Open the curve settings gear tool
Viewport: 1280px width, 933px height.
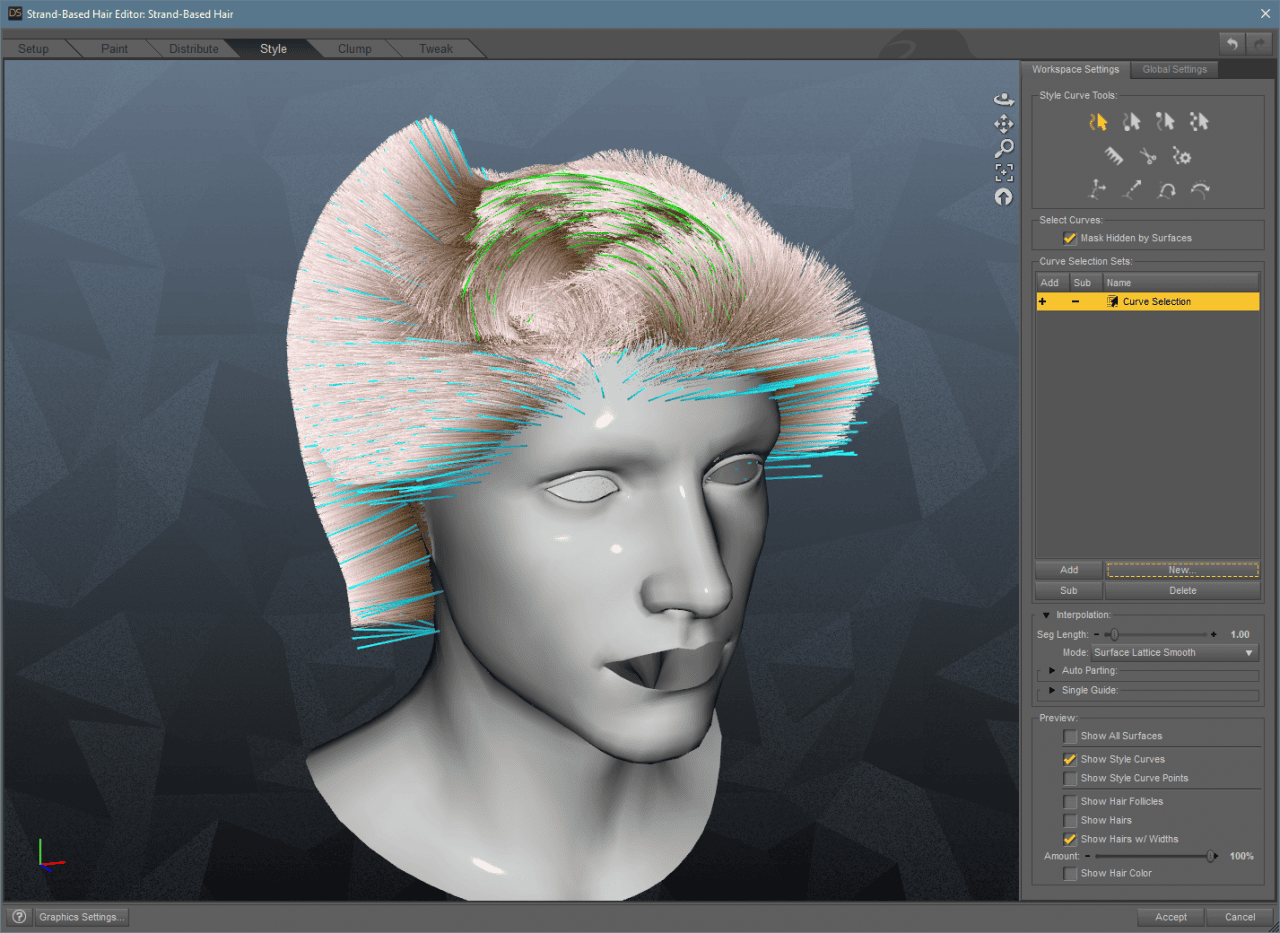(1182, 156)
